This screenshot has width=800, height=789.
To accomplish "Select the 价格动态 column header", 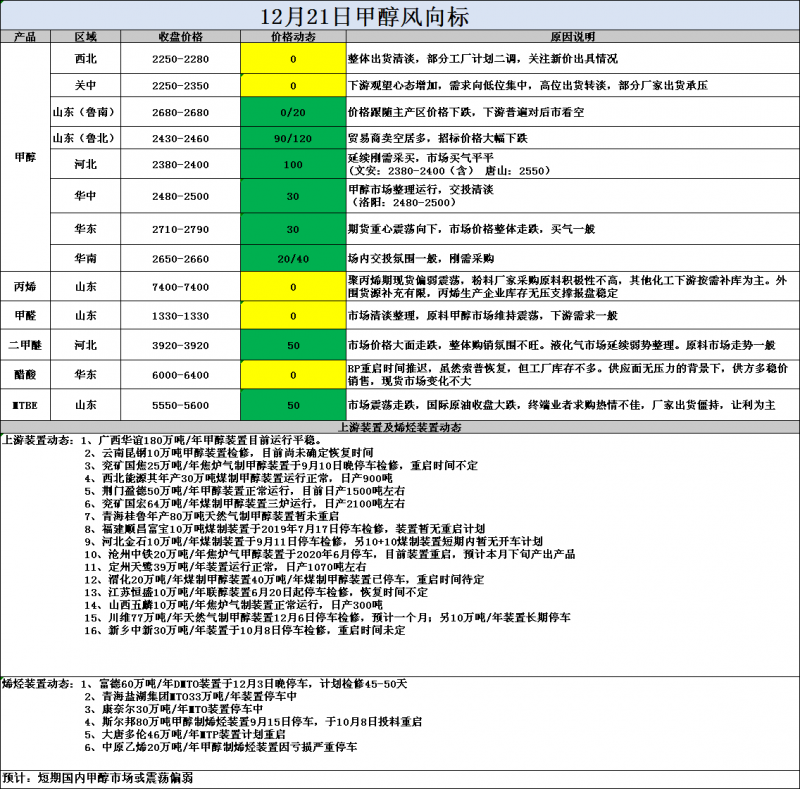I will (293, 37).
